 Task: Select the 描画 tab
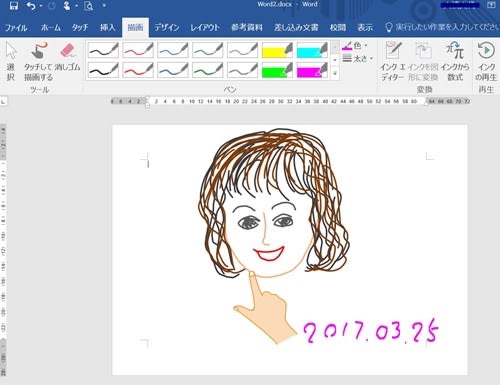tap(135, 27)
